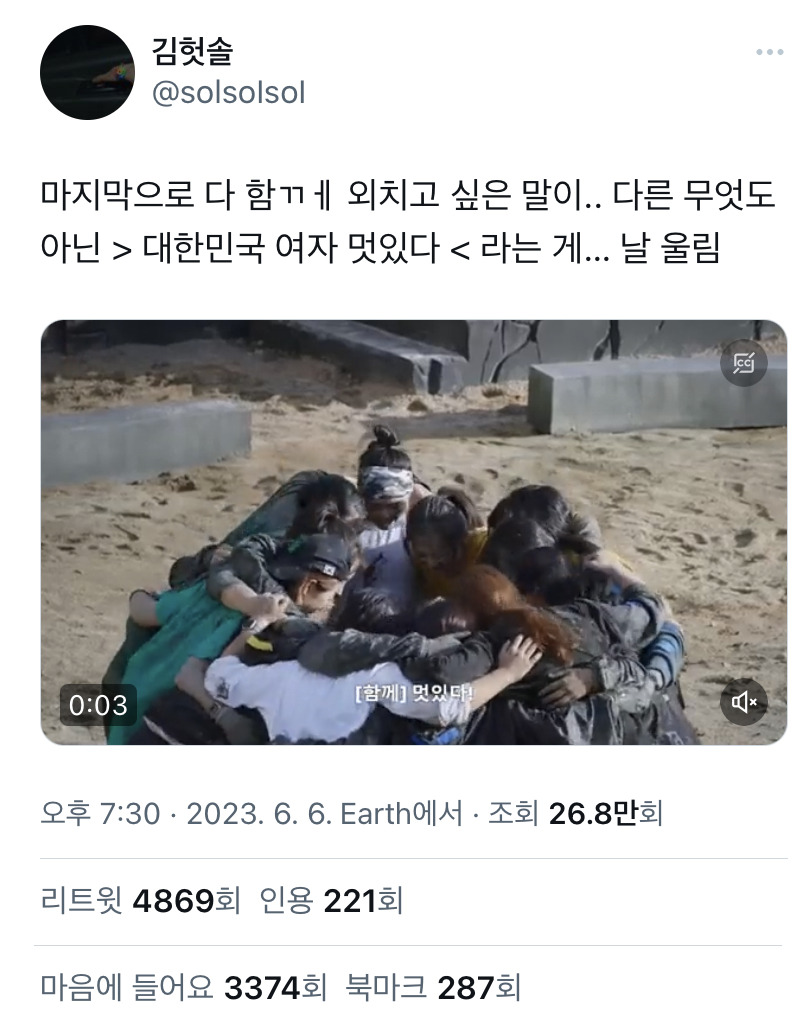Play the video thumbnail of the huddle
The image size is (811, 1015).
pyautogui.click(x=414, y=532)
